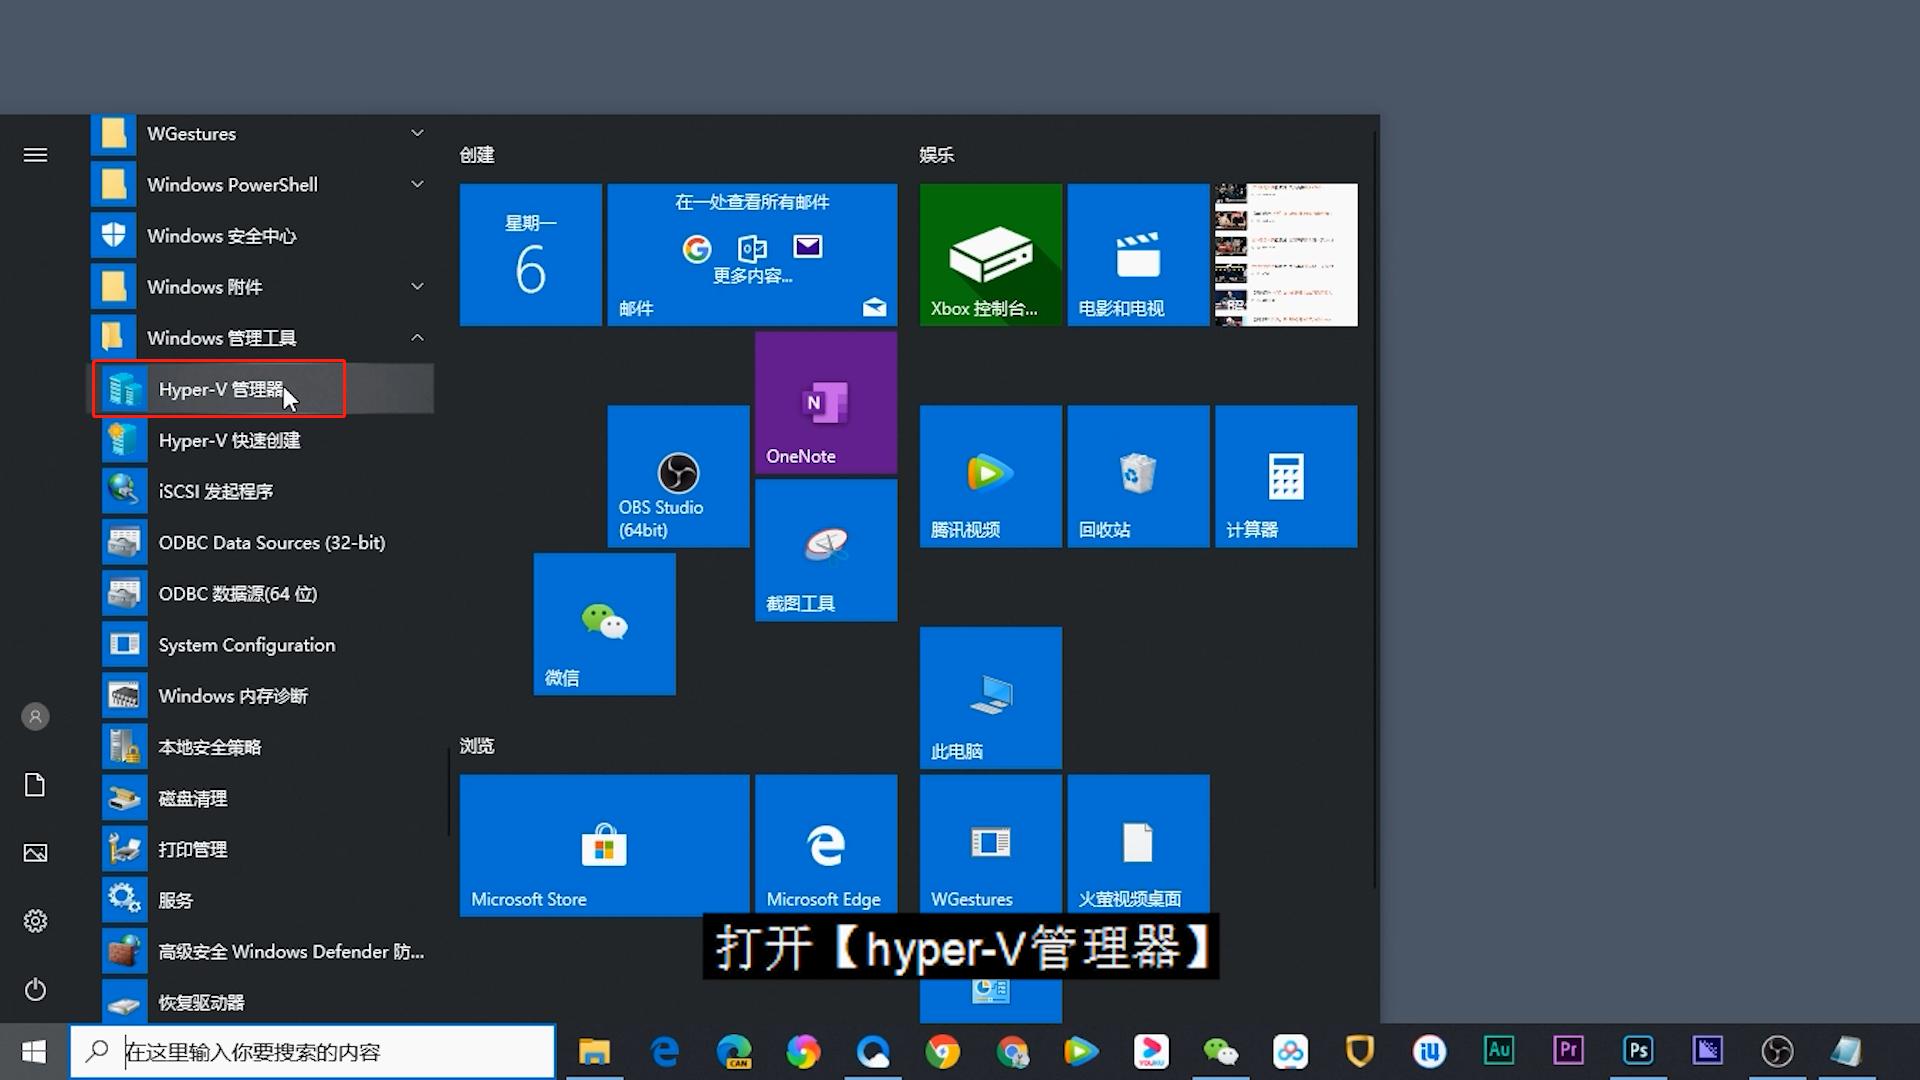Image resolution: width=1920 pixels, height=1080 pixels.
Task: Open Settings from the Start menu sidebar
Action: 35,920
